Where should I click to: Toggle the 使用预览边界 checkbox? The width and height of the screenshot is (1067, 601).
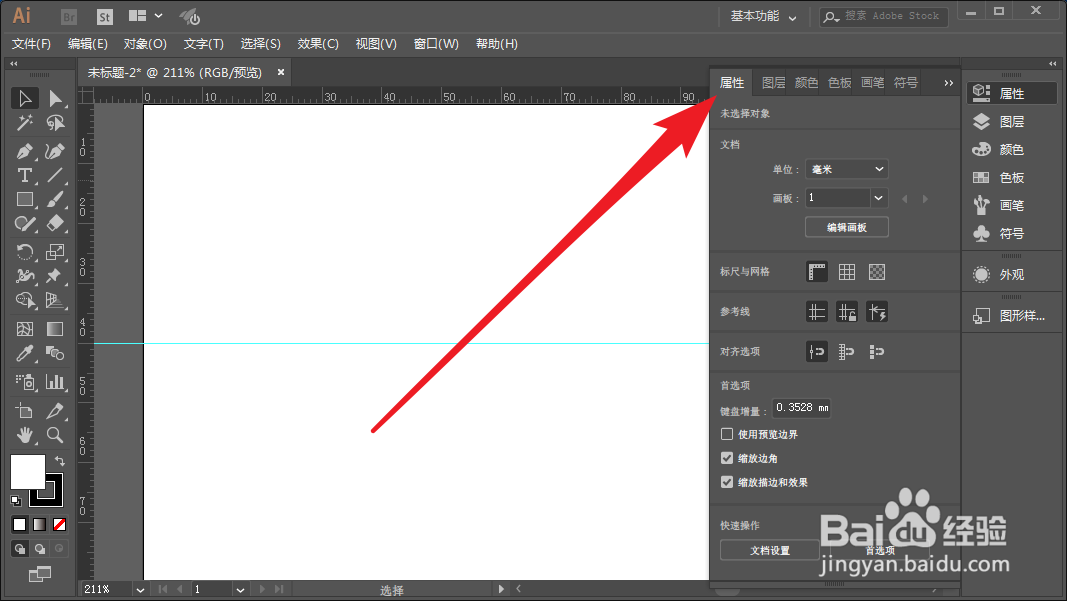point(727,434)
